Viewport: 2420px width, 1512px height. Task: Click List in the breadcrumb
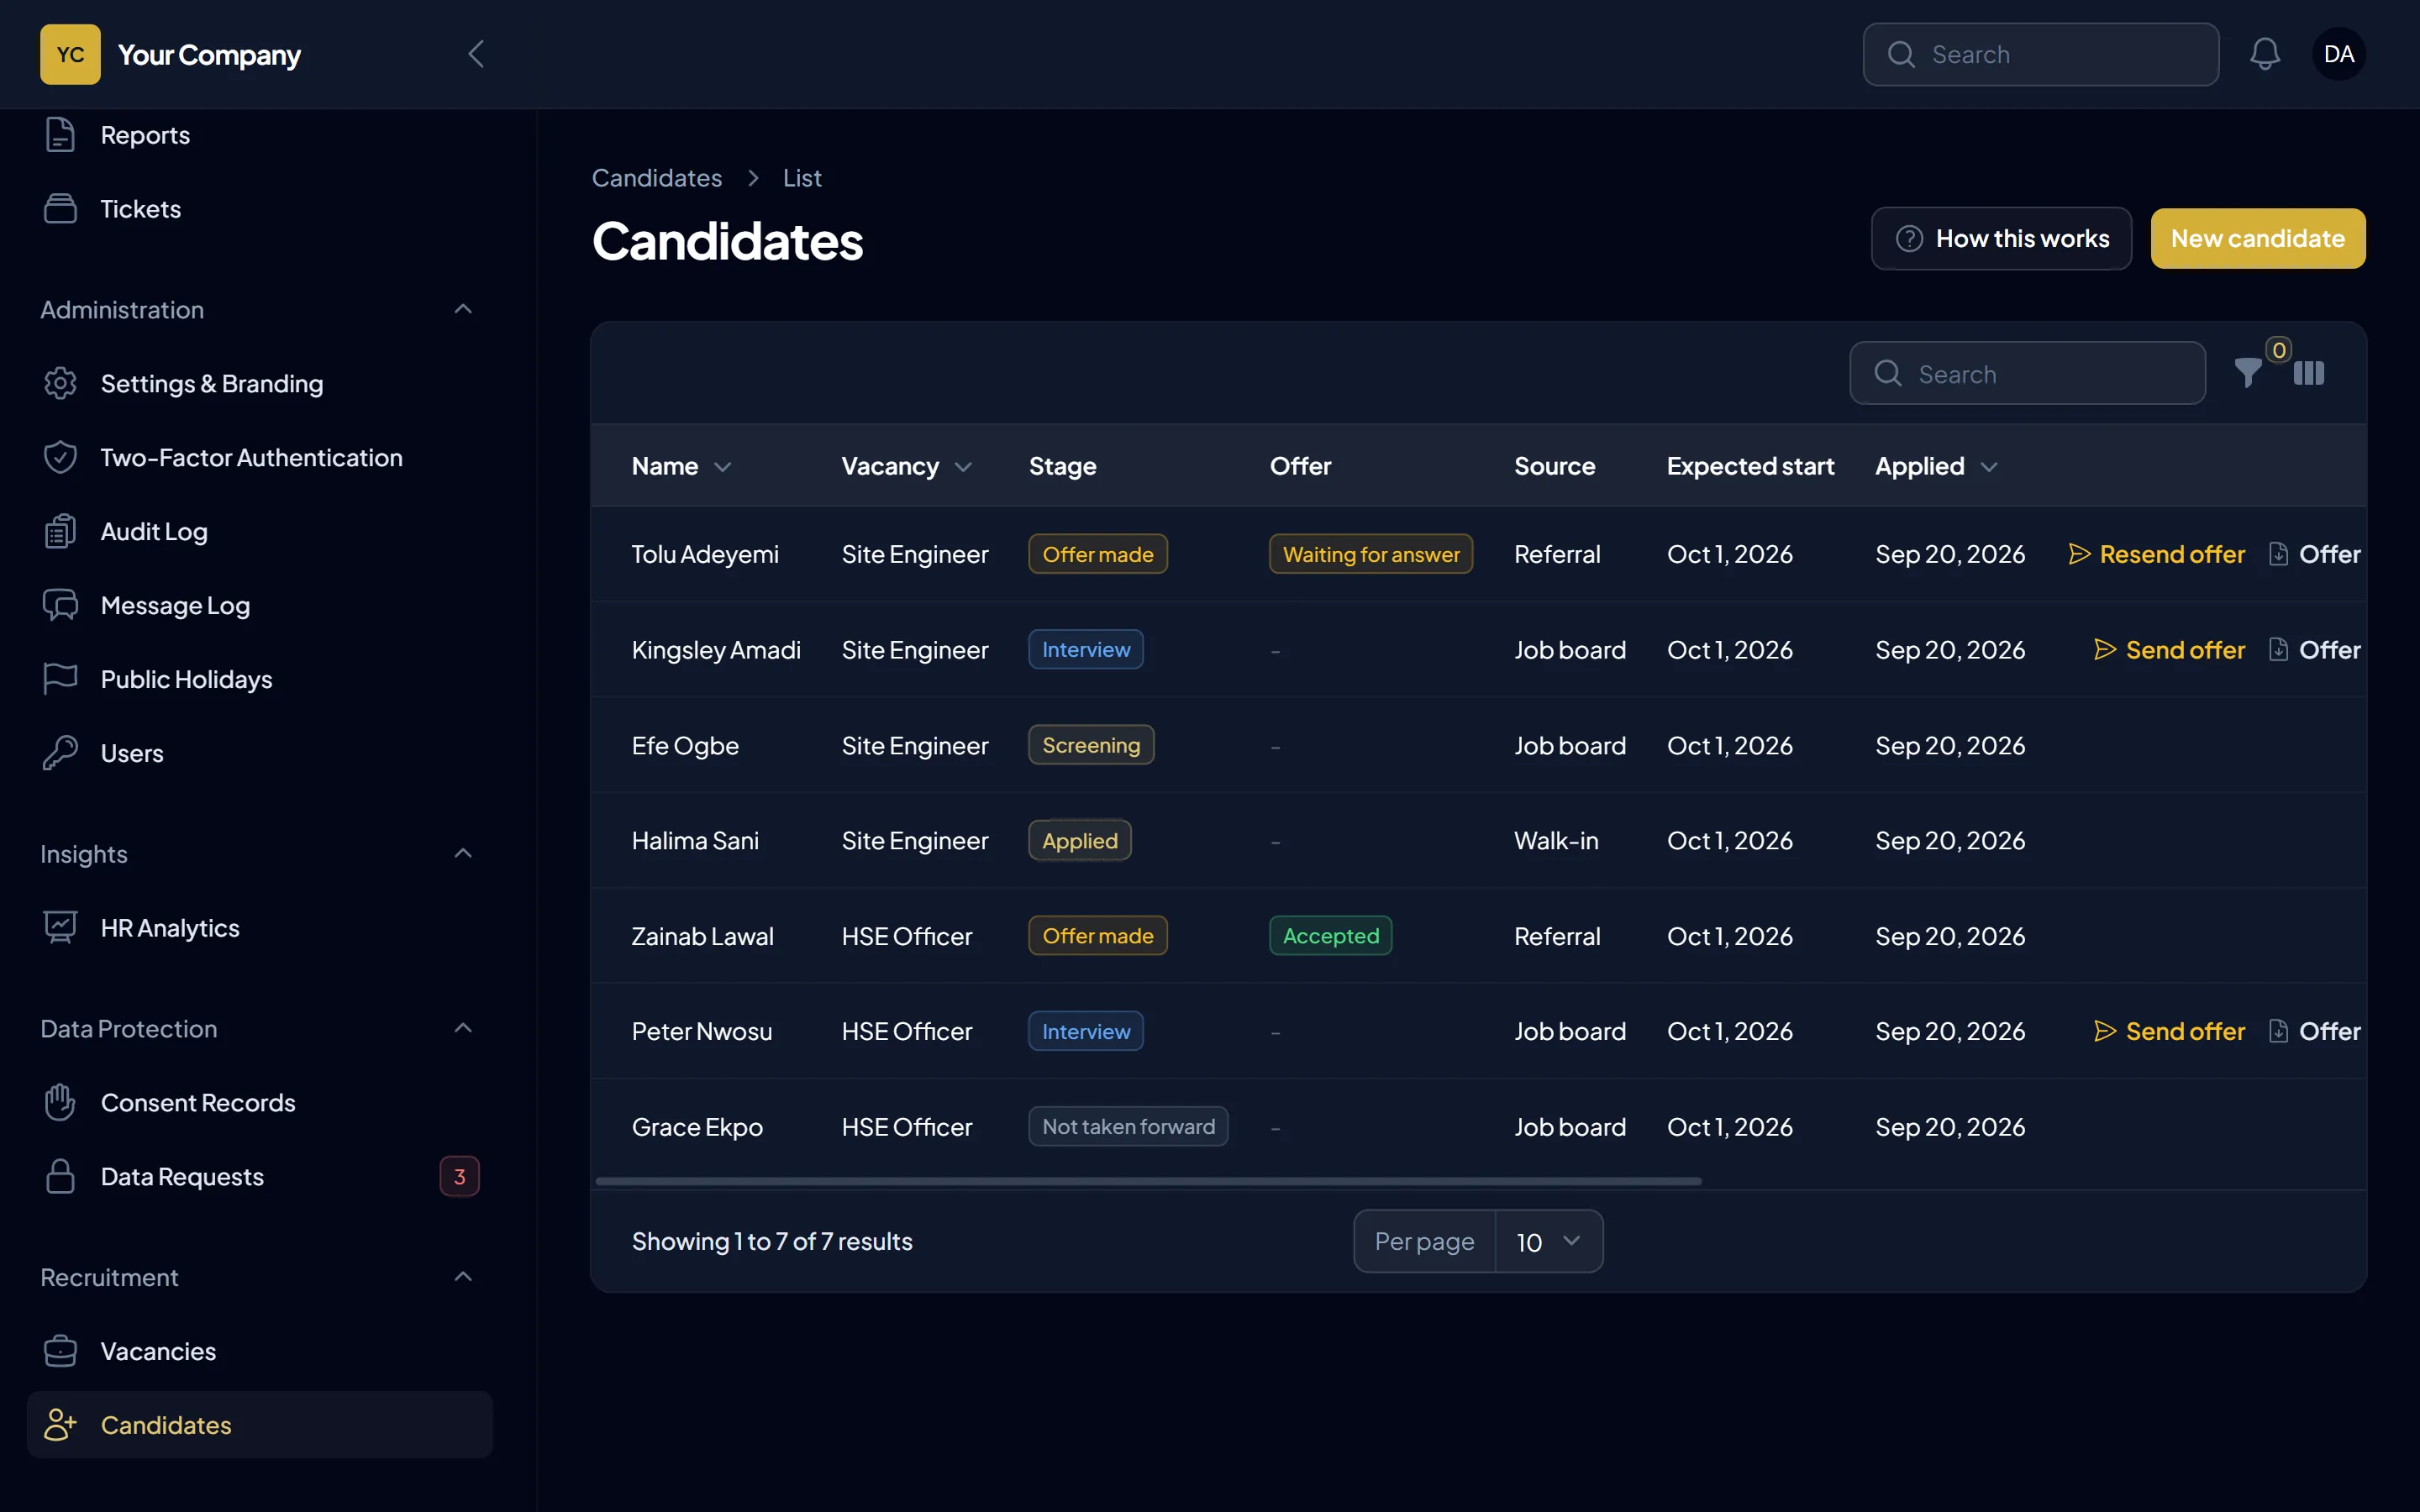click(802, 178)
